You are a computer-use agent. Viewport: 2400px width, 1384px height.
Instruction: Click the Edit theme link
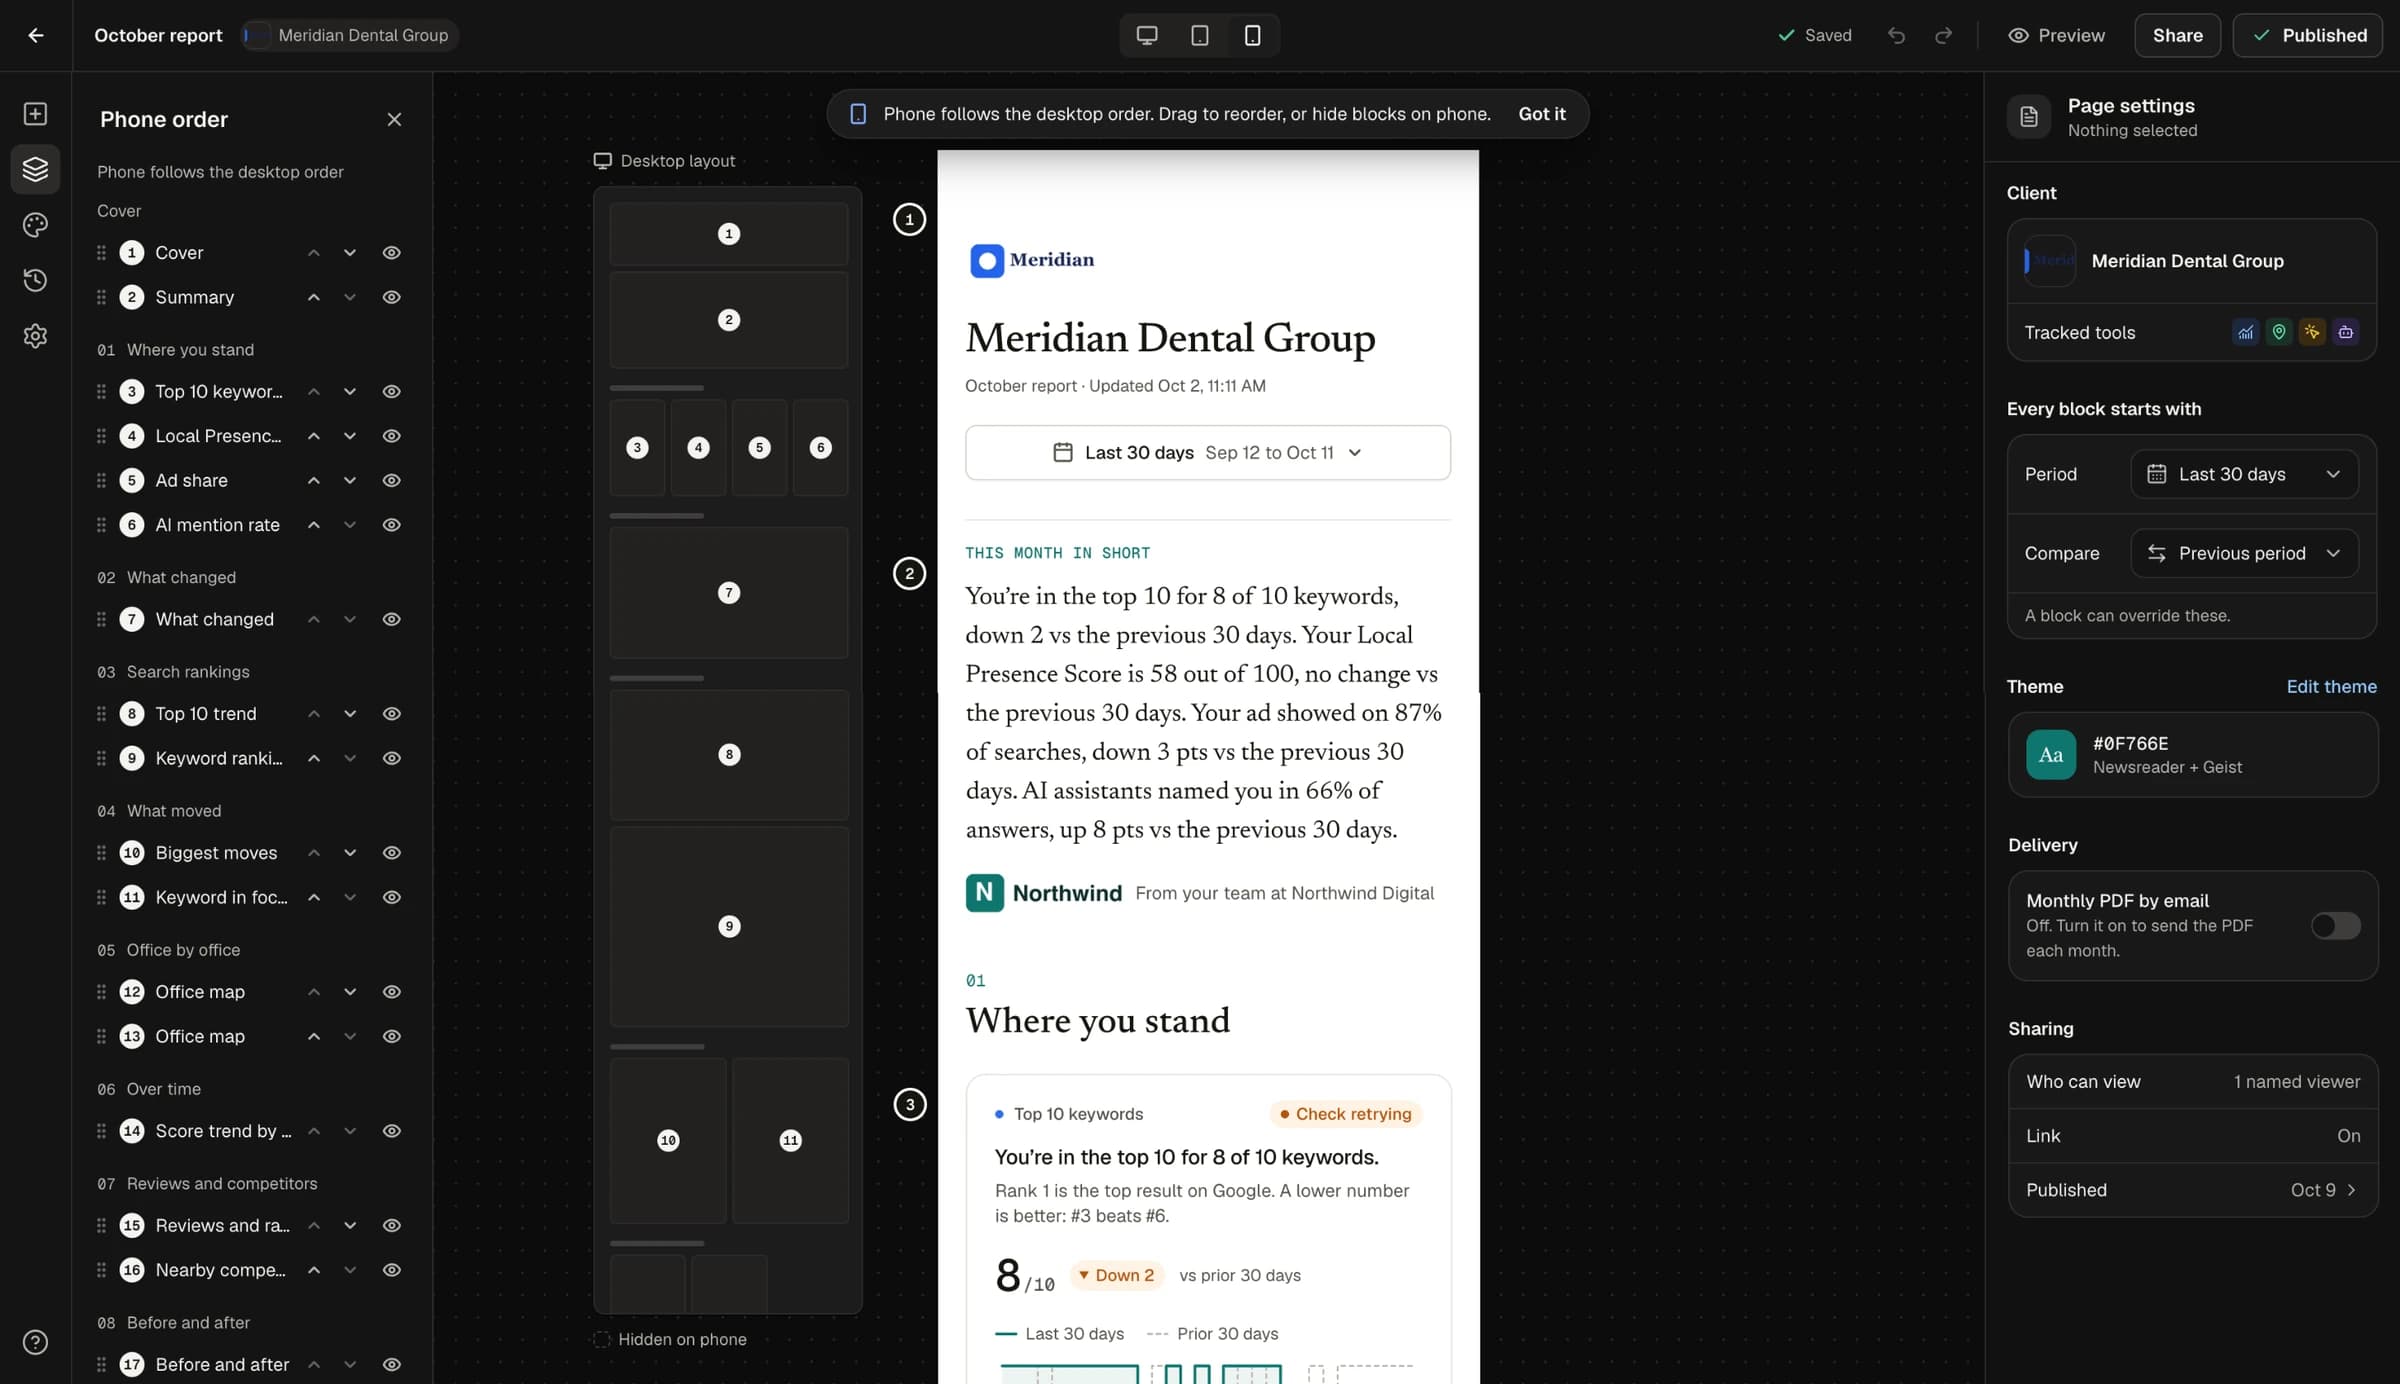(x=2331, y=686)
